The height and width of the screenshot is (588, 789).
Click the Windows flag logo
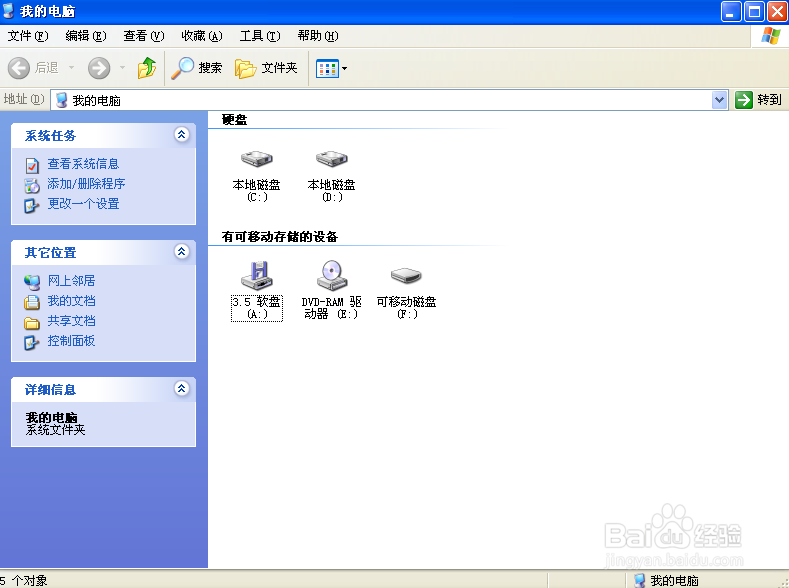click(770, 36)
